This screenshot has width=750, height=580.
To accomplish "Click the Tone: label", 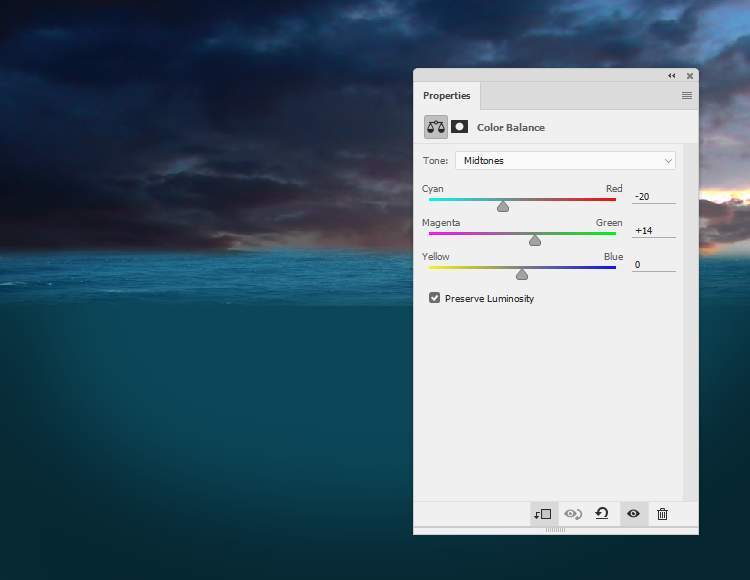I will click(435, 161).
